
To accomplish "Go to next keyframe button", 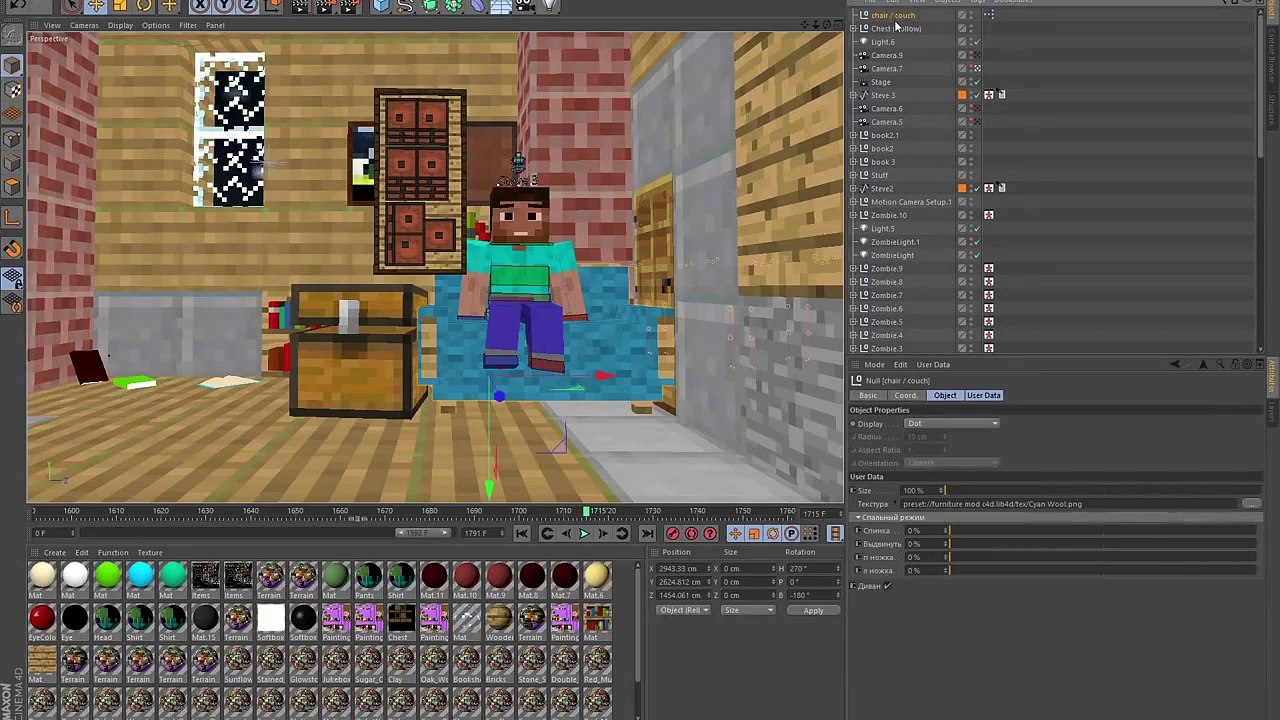I will click(x=621, y=534).
